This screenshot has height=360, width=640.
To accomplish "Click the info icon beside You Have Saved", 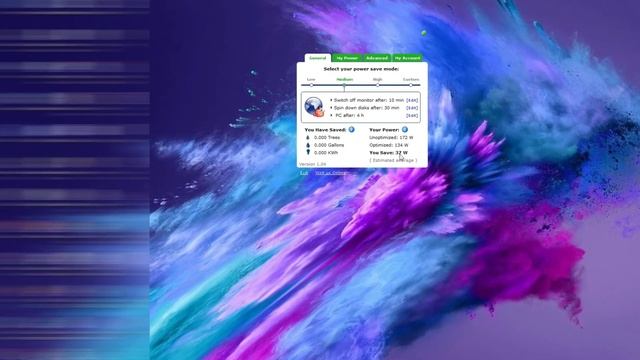I will pyautogui.click(x=351, y=129).
